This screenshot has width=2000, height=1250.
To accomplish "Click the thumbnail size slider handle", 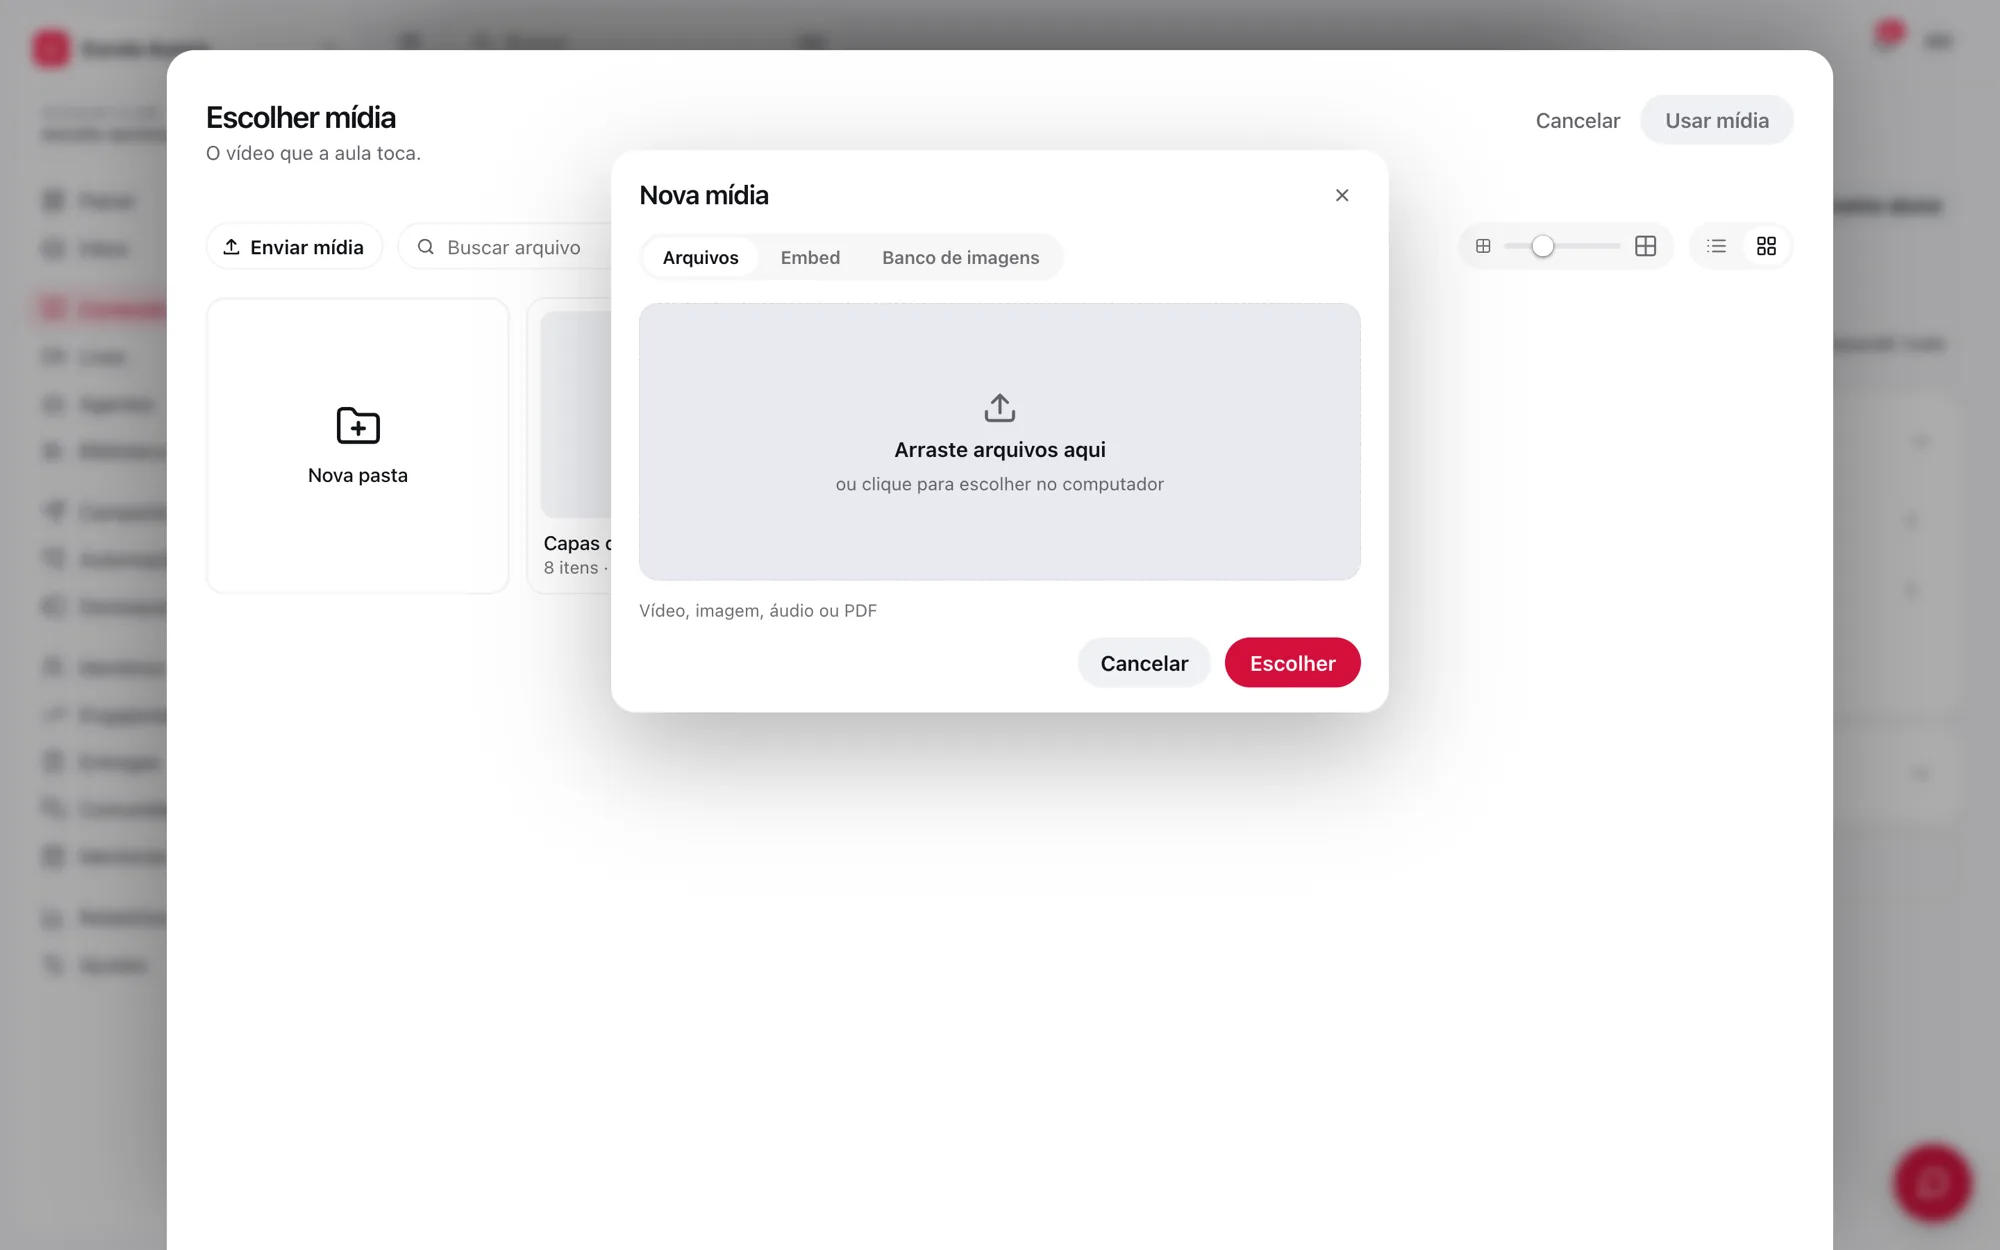I will click(x=1542, y=246).
